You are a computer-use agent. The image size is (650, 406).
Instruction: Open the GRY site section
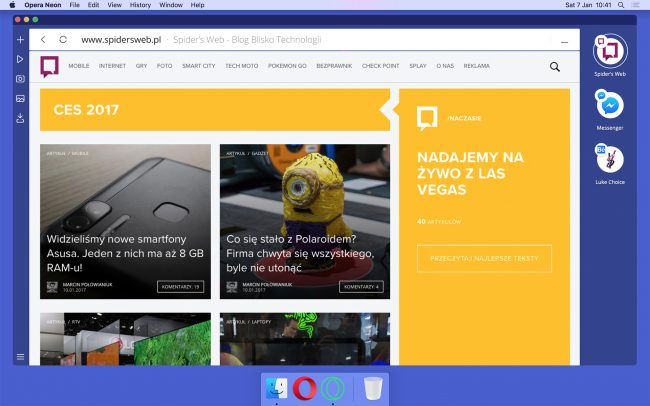click(x=141, y=66)
